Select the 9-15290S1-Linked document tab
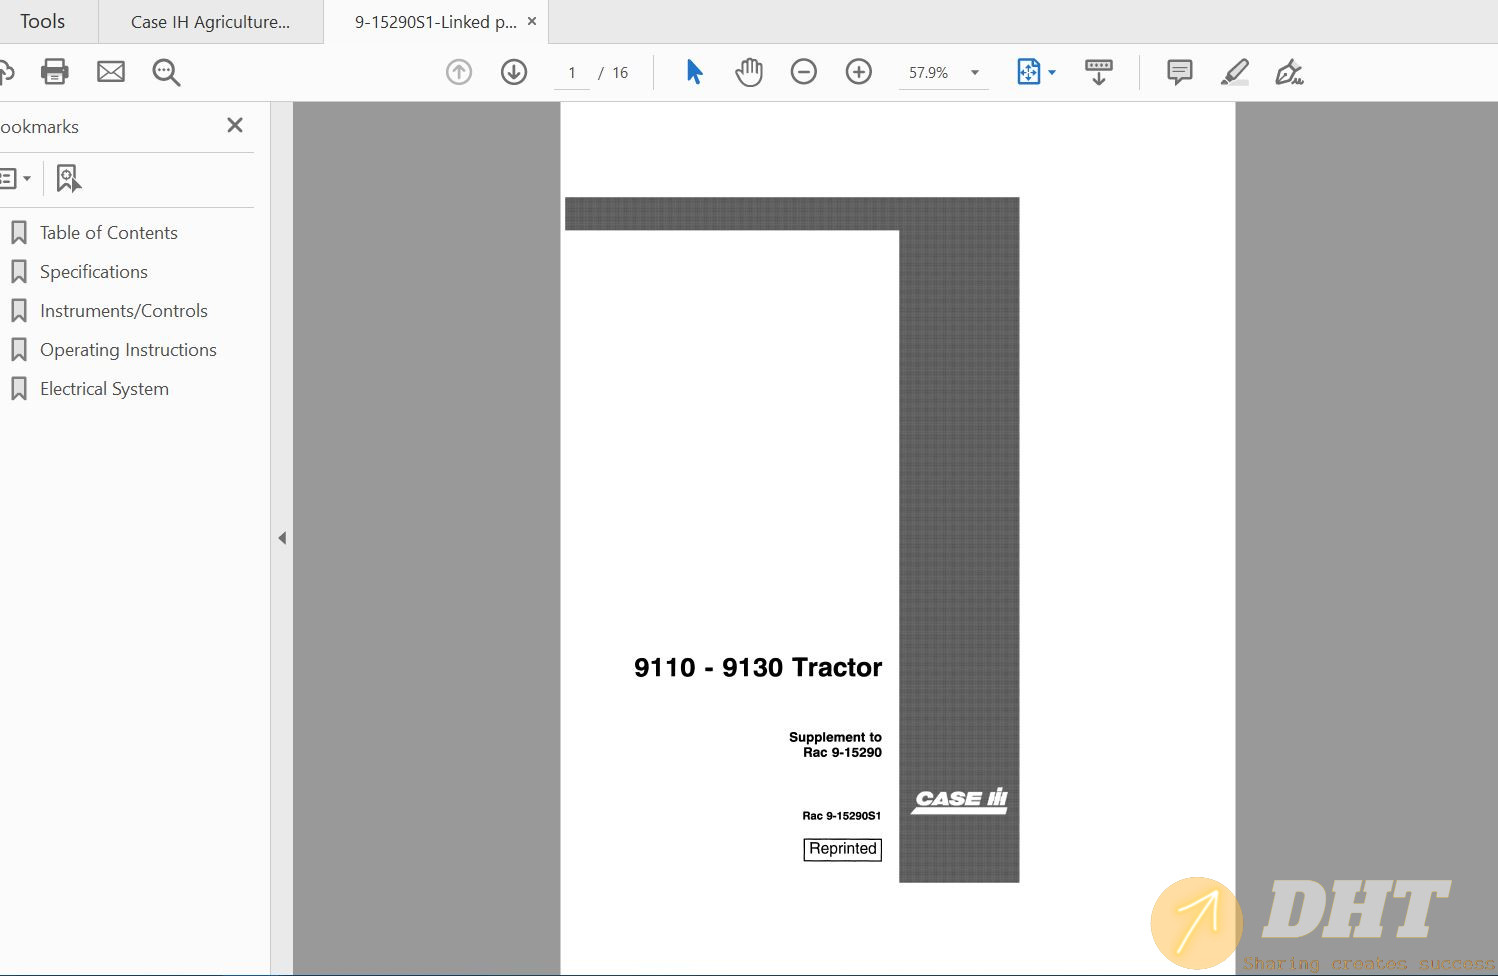Viewport: 1498px width, 976px height. [434, 22]
